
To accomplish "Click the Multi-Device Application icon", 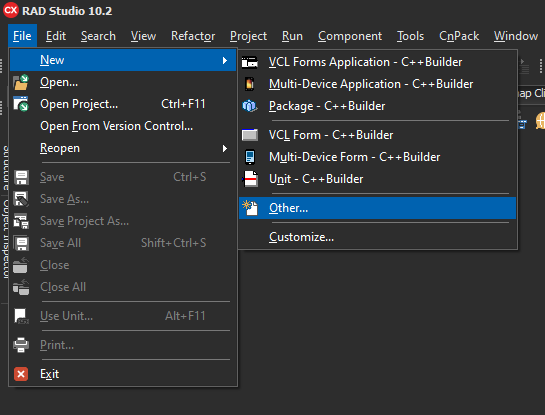I will point(250,84).
